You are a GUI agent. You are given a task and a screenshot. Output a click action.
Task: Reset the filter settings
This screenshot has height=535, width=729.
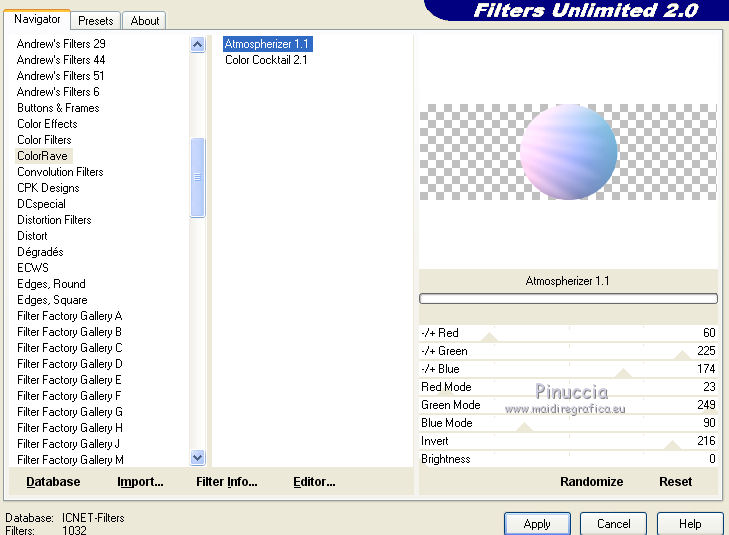pyautogui.click(x=676, y=482)
